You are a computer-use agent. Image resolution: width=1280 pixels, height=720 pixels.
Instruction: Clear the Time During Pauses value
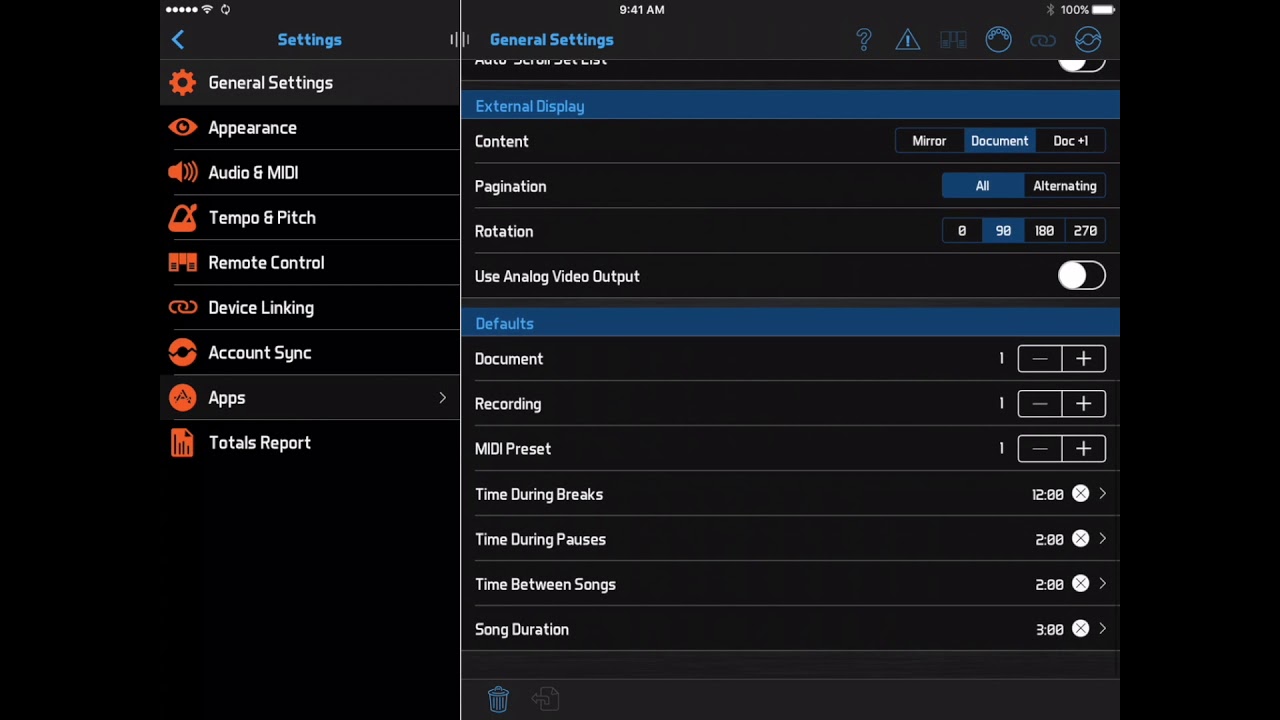pos(1080,539)
